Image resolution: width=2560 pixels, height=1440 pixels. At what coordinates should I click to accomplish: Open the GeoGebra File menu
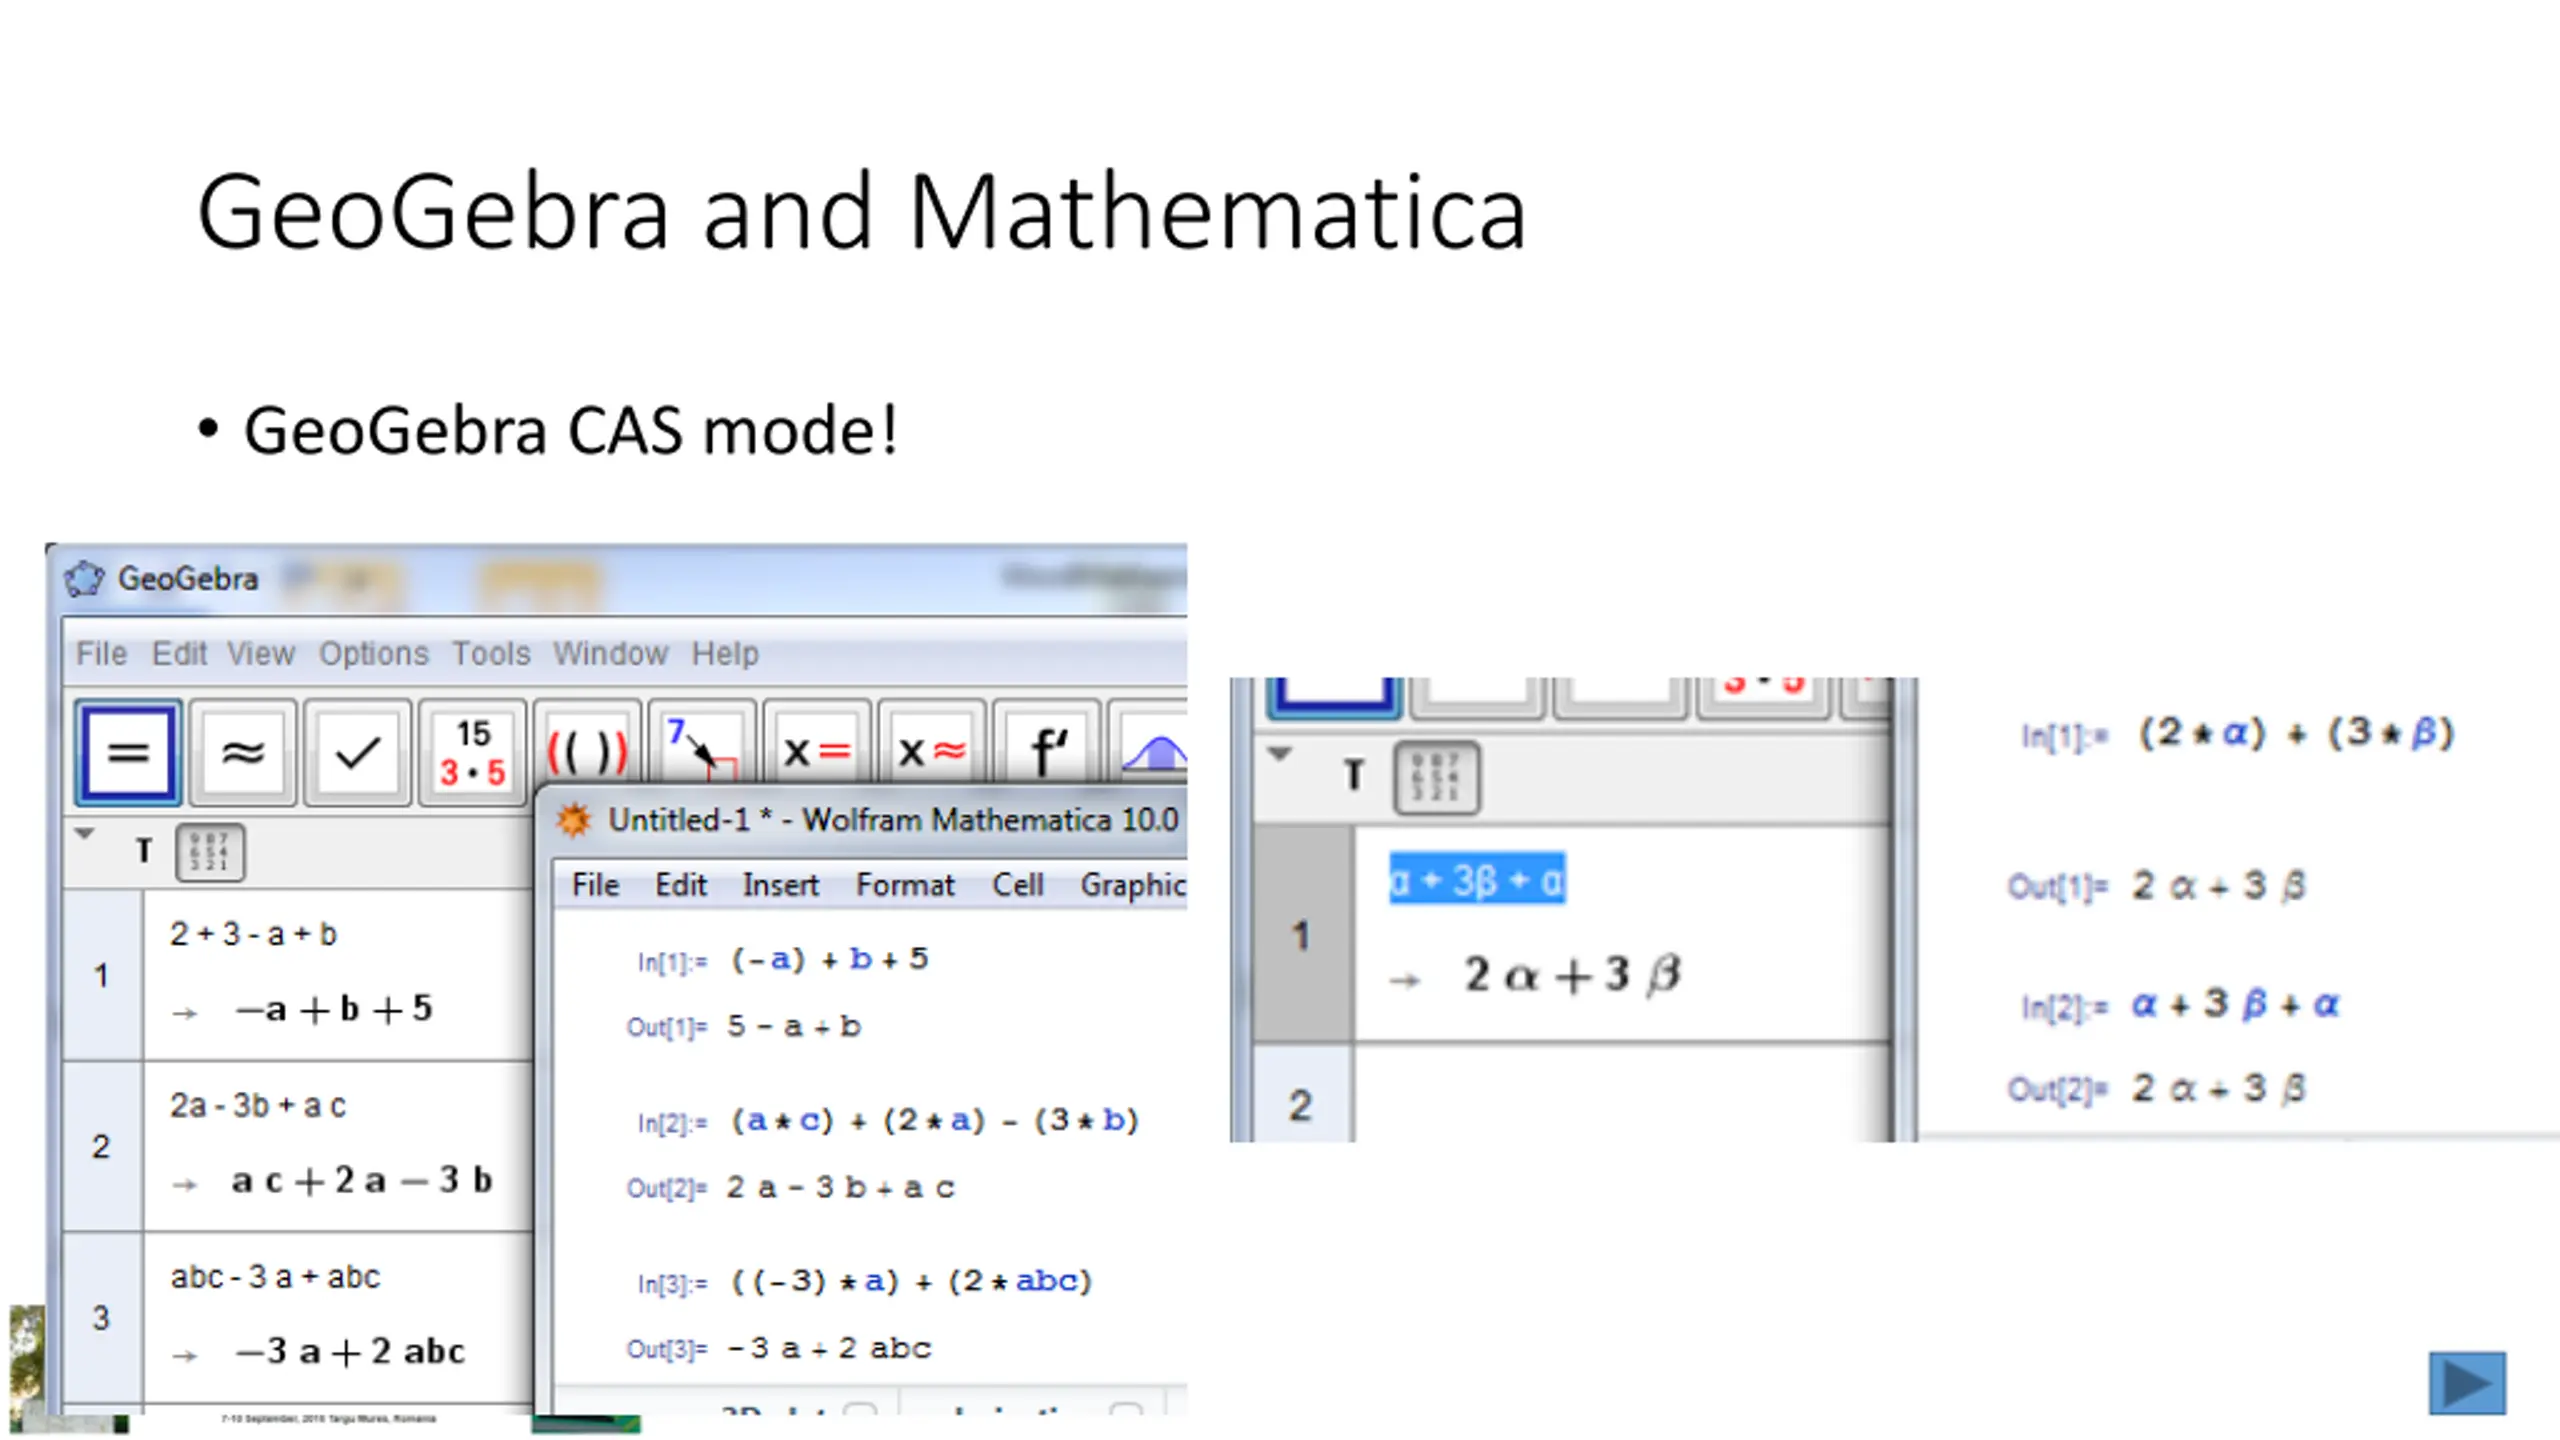101,653
